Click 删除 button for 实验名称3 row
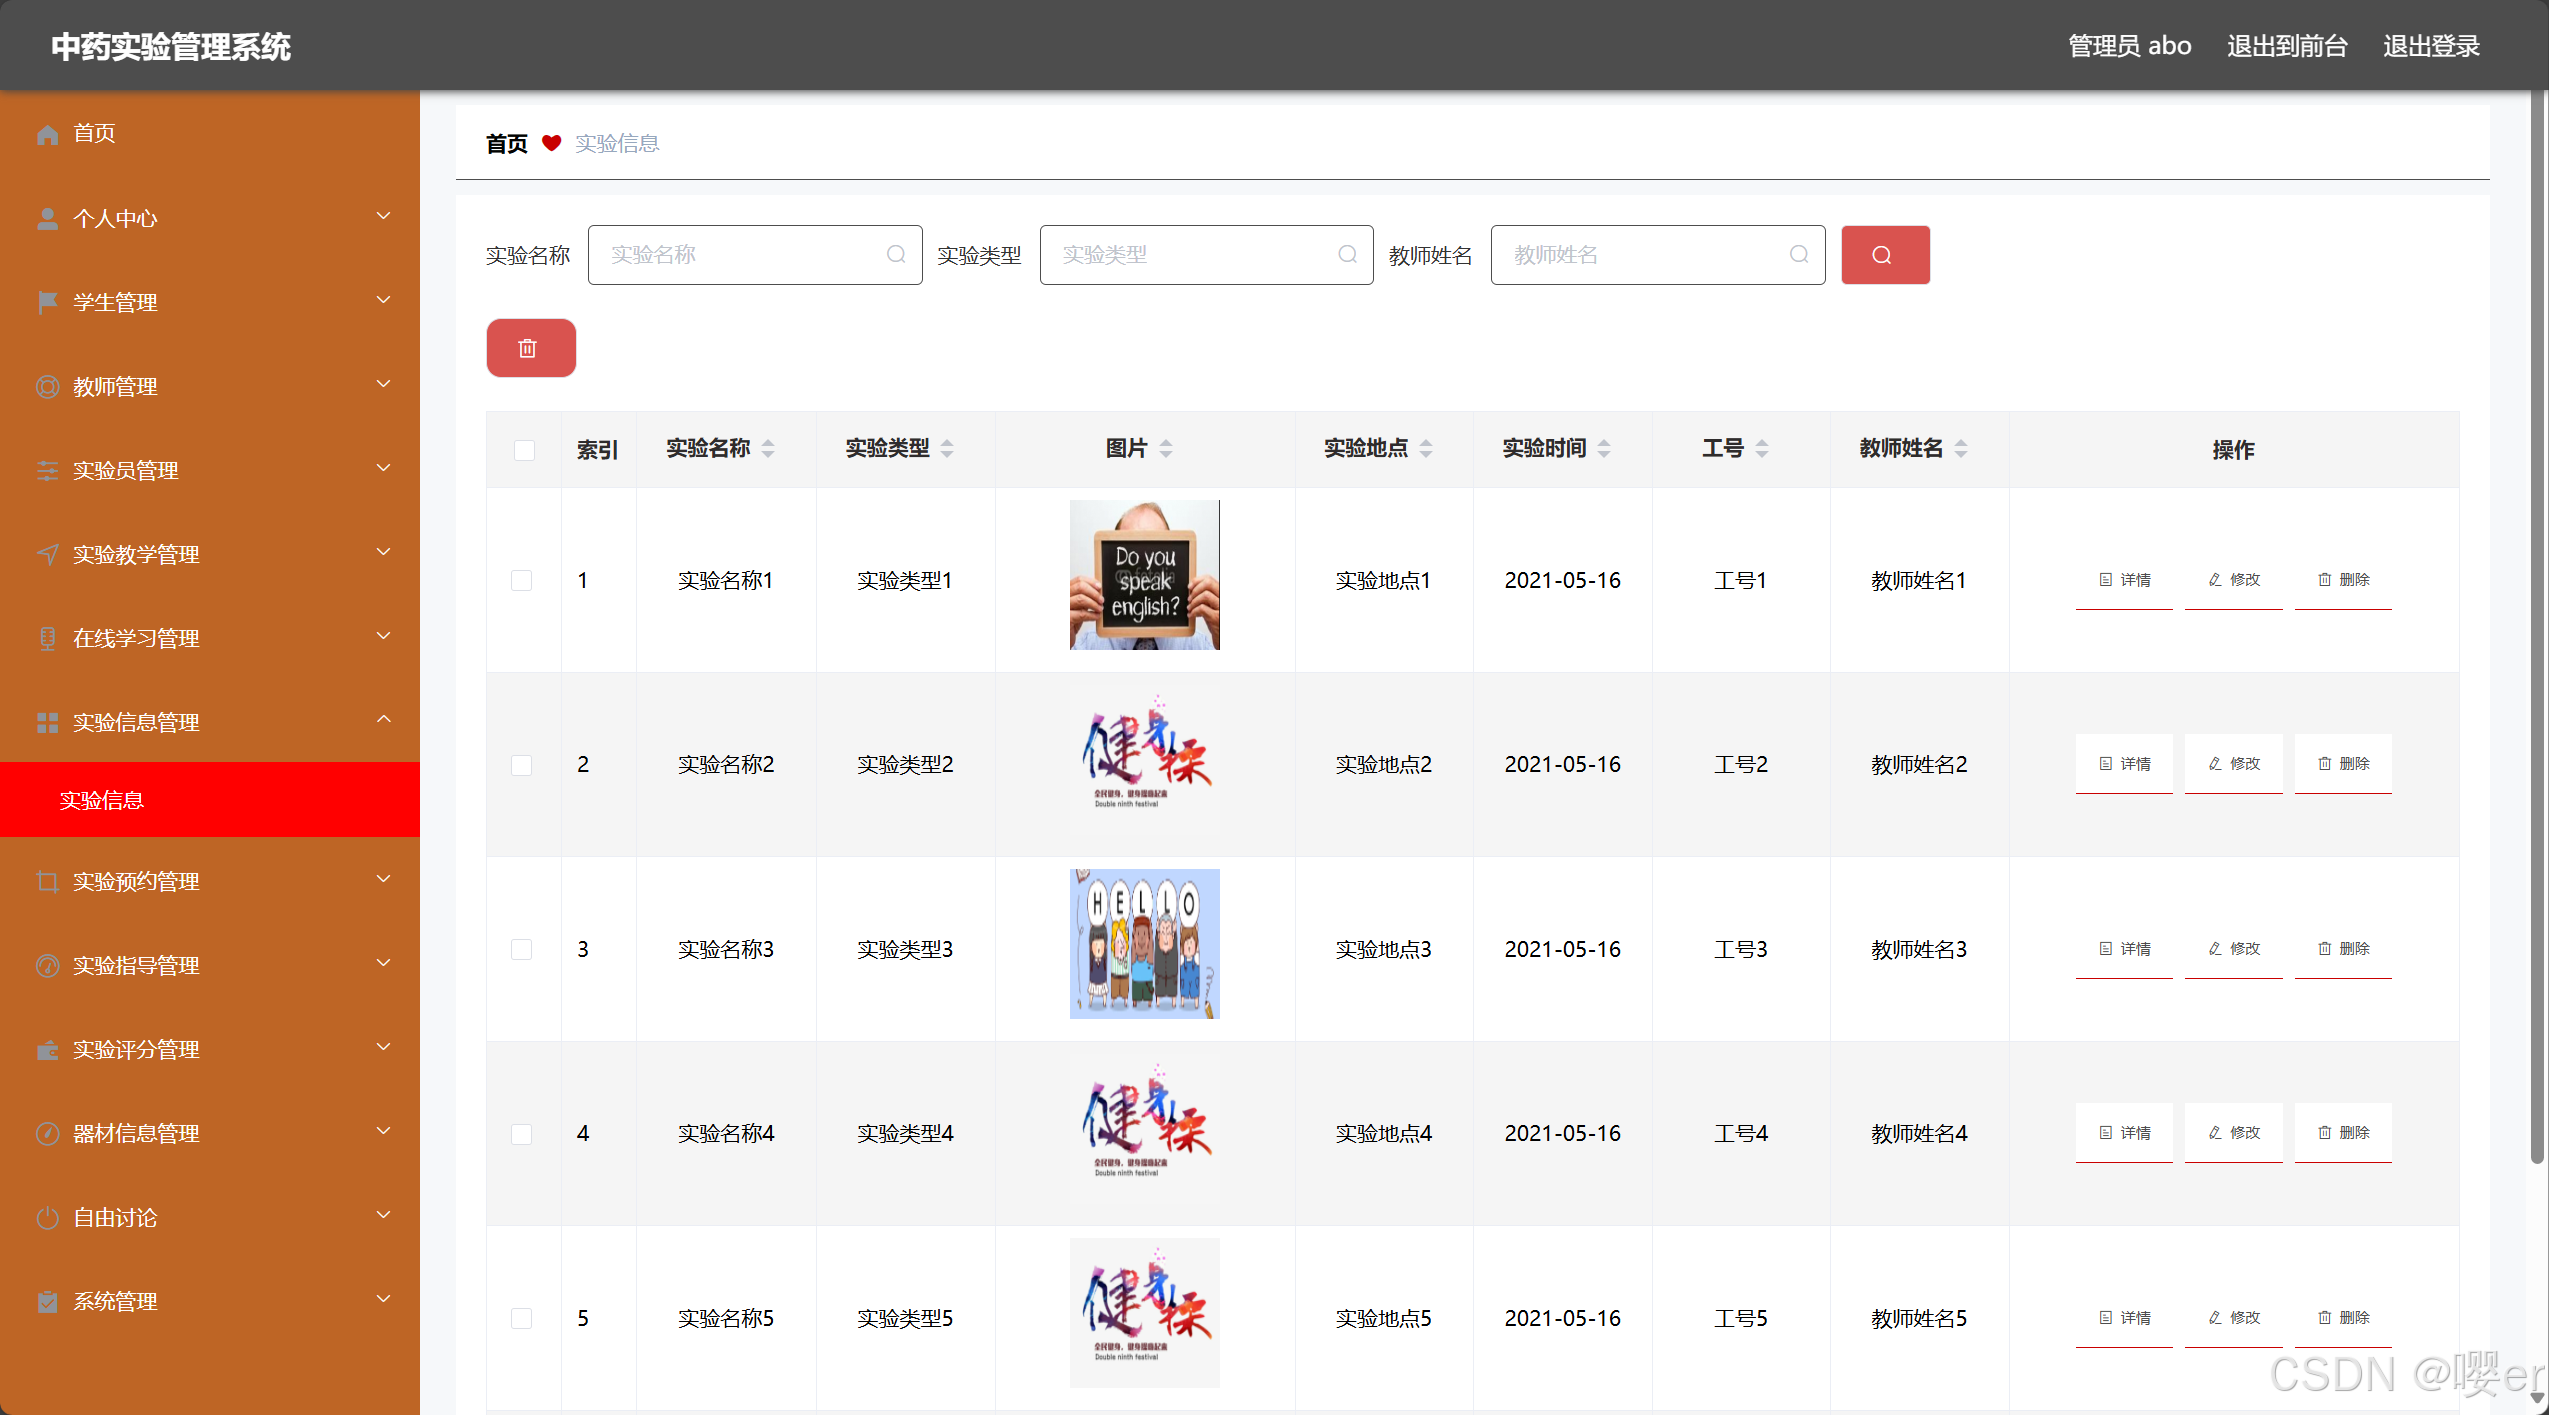 coord(2343,949)
